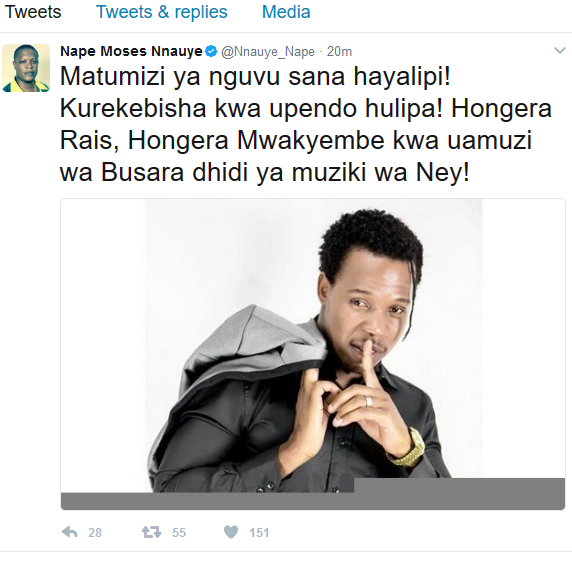This screenshot has width=572, height=561.
Task: Click the like count 151
Action: [259, 533]
